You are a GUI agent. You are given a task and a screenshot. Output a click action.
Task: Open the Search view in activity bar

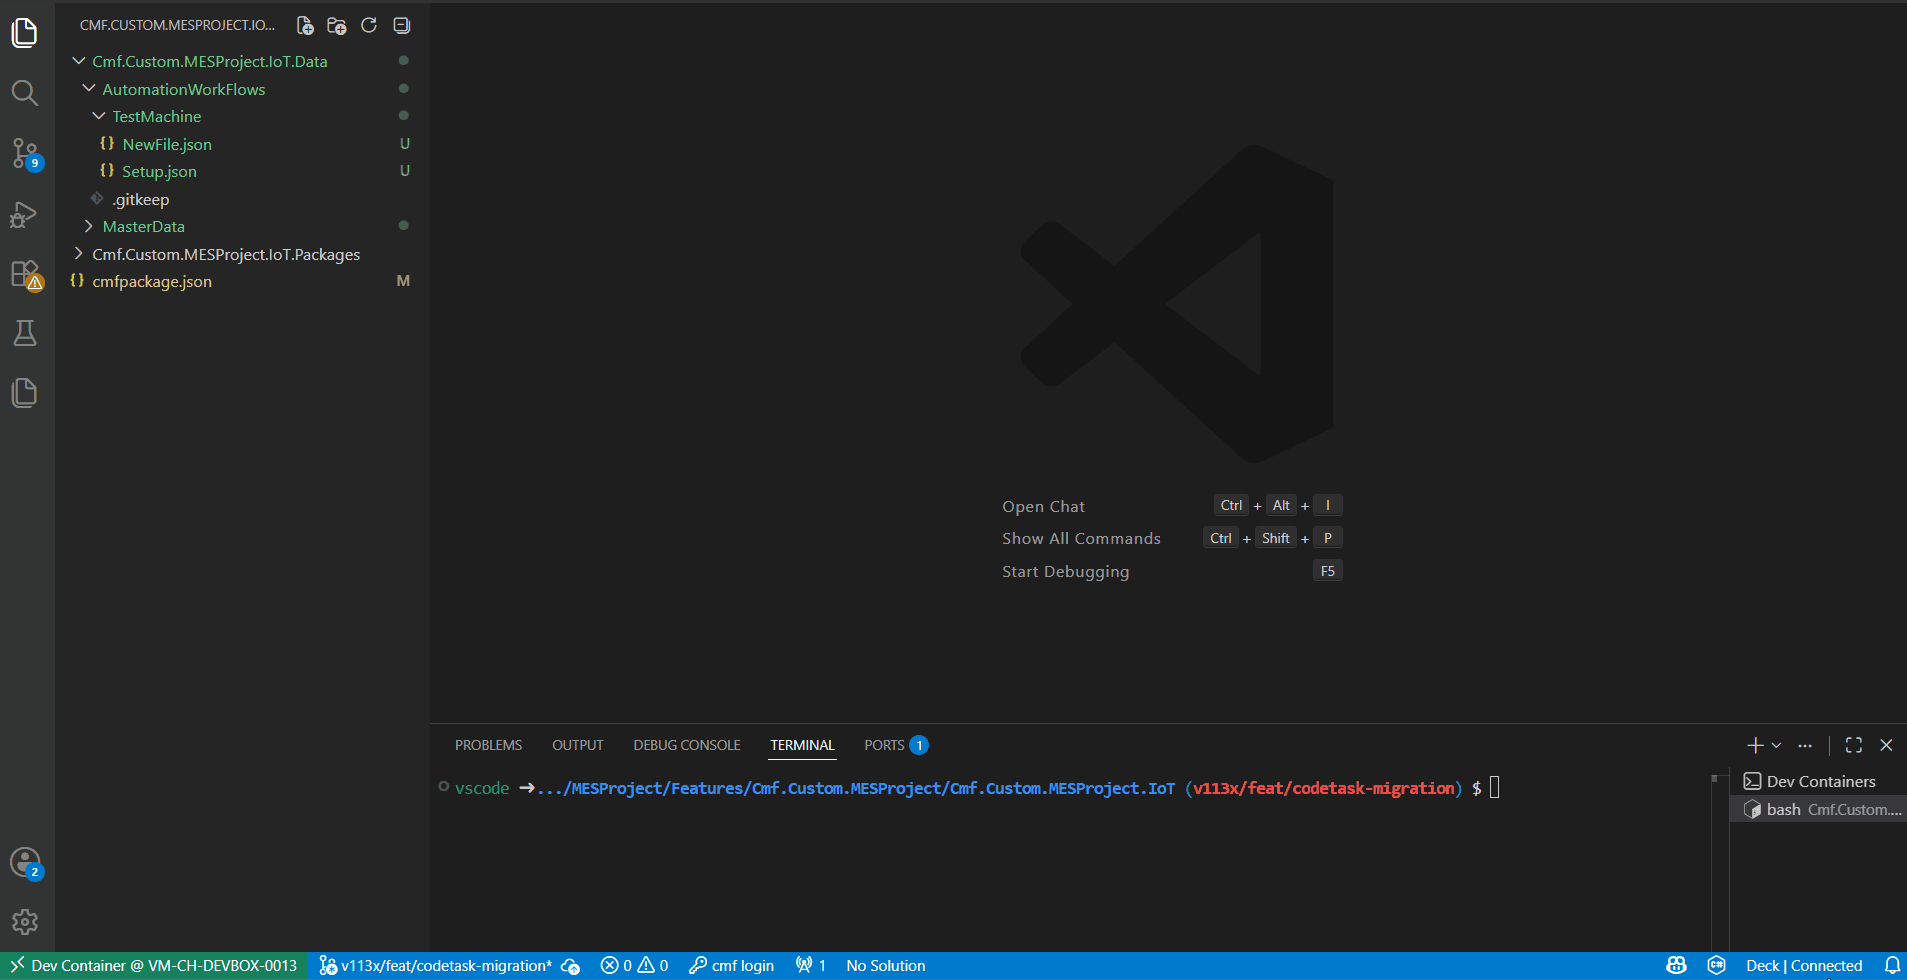pos(25,93)
